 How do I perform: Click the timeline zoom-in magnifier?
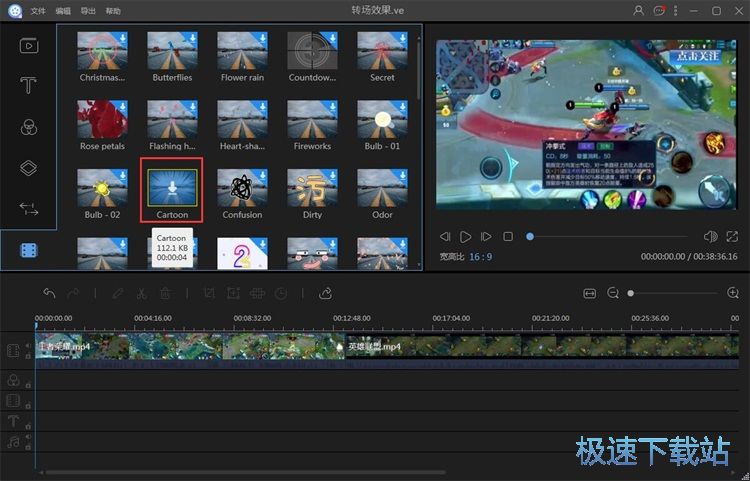coord(733,293)
